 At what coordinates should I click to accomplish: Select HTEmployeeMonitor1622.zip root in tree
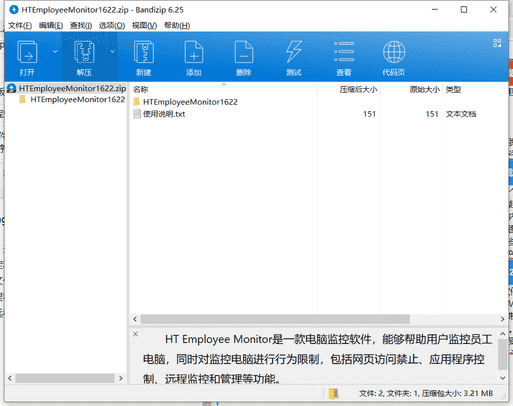point(72,88)
